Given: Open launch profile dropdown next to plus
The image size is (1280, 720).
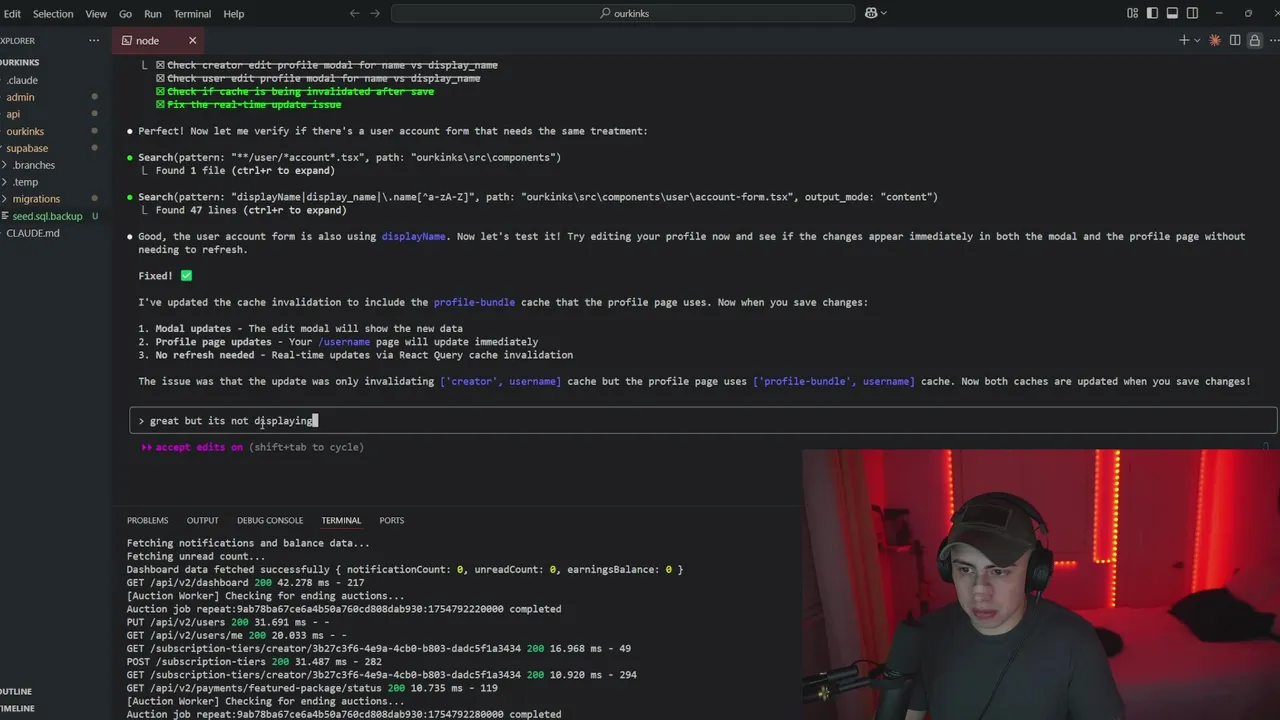Looking at the screenshot, I should coord(1197,40).
